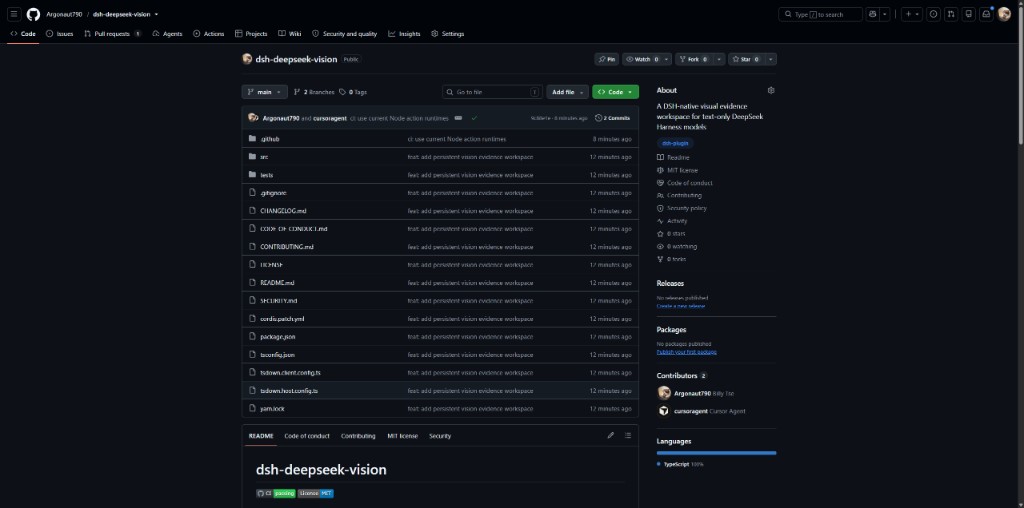
Task: Select the MIT license README tab
Action: [402, 436]
